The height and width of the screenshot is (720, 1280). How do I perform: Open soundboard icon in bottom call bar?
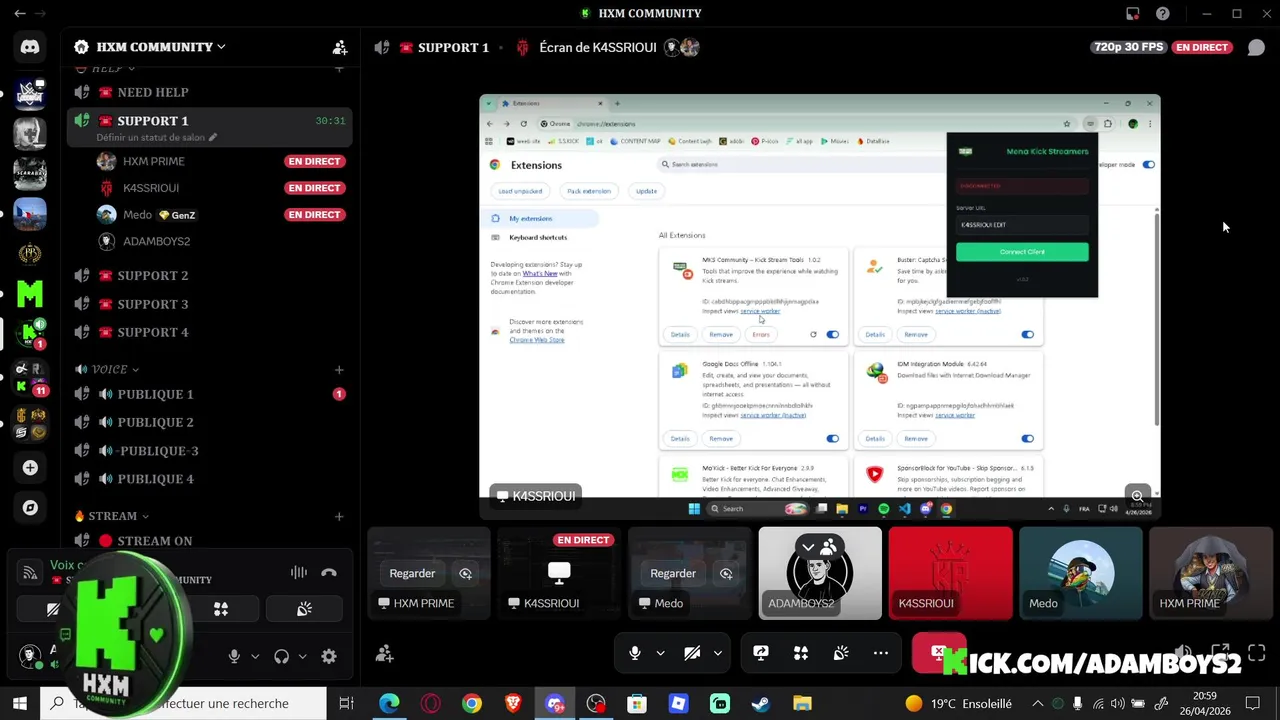point(841,653)
